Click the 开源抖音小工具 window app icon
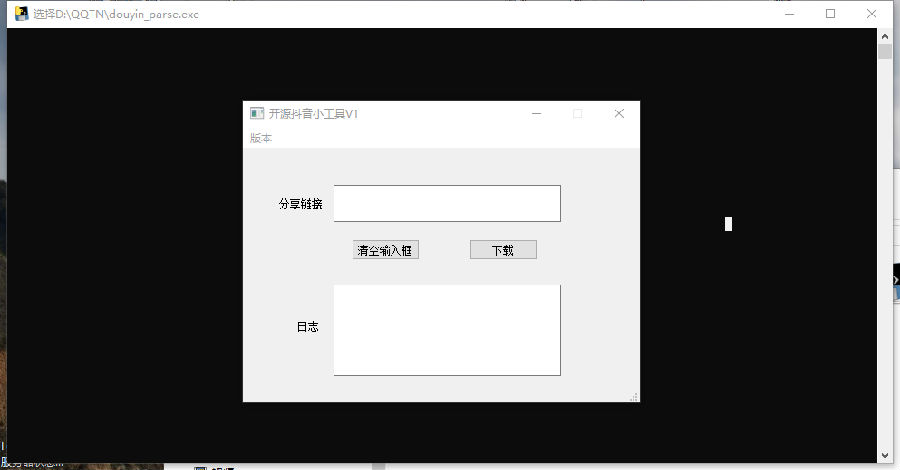The image size is (900, 470). [257, 114]
